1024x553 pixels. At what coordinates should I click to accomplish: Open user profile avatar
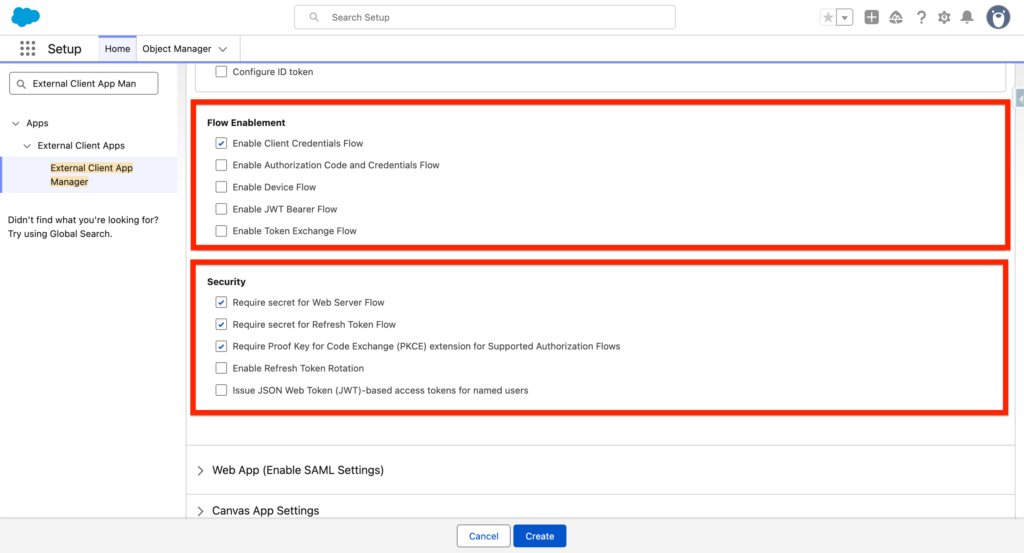tap(998, 17)
